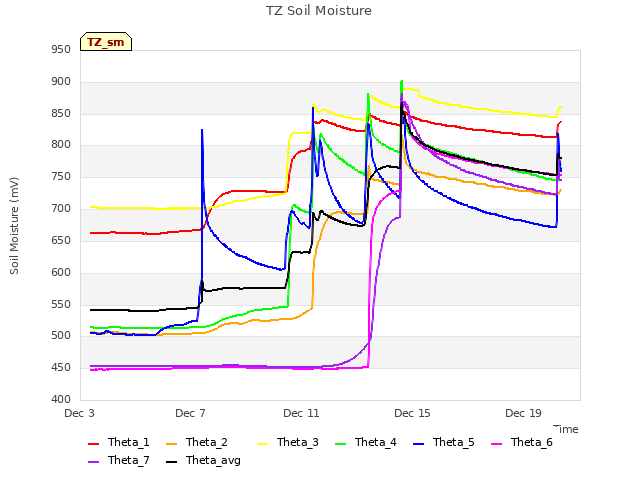Click the red Theta_1 legend swatch
640x480 pixels.
(x=93, y=444)
